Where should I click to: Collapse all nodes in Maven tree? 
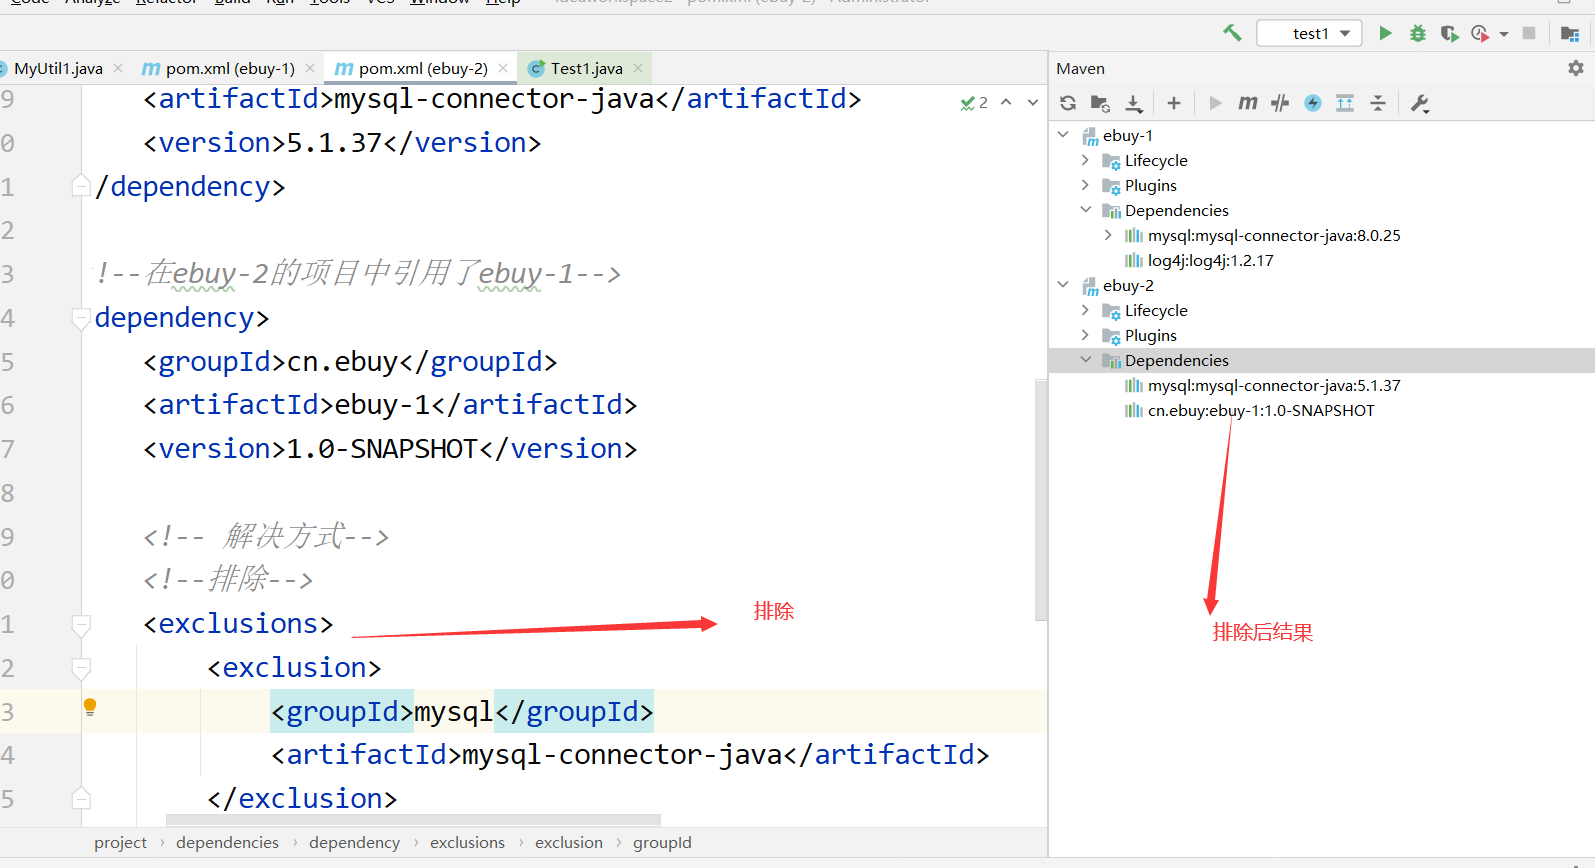tap(1378, 103)
